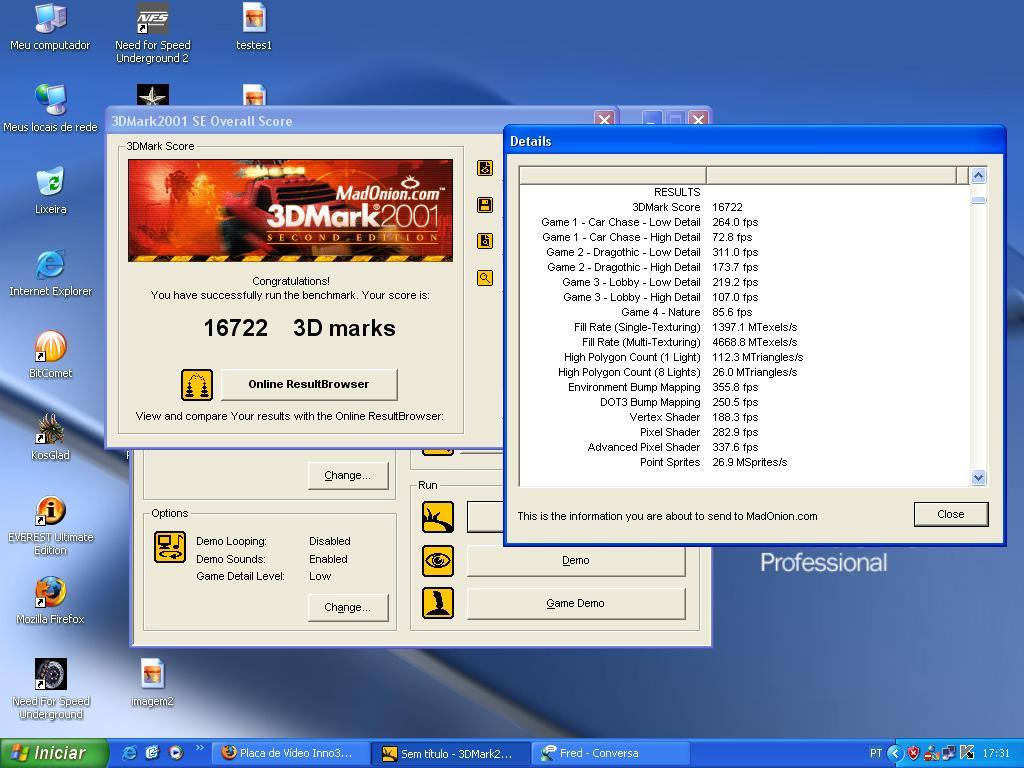Launch BitComet from desktop
1024x768 pixels.
[x=50, y=356]
